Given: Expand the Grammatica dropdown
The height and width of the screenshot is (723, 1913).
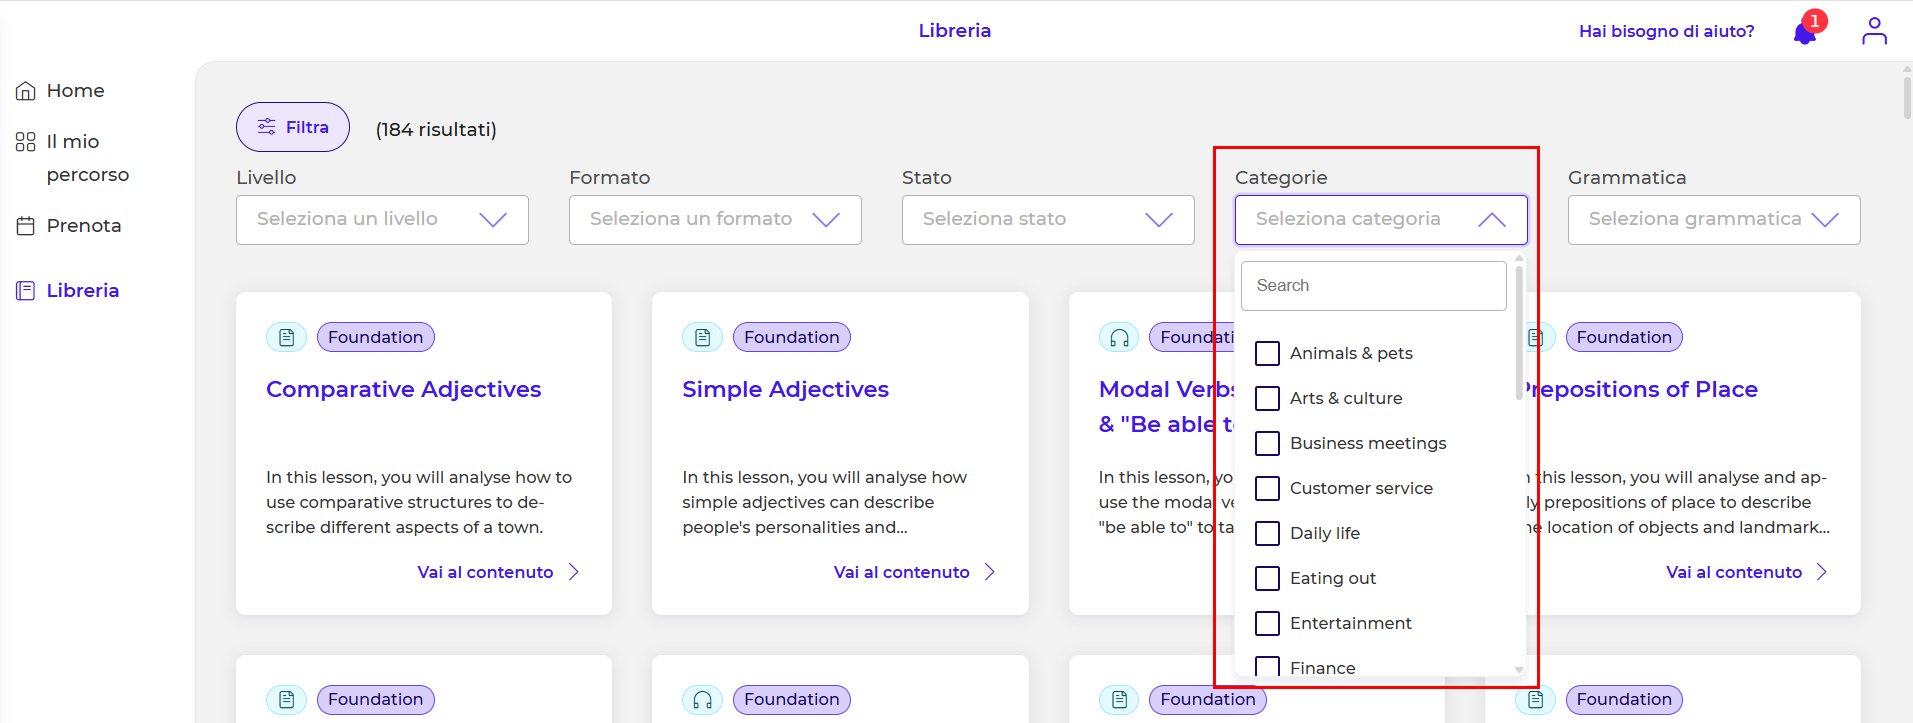Looking at the screenshot, I should pos(1713,220).
